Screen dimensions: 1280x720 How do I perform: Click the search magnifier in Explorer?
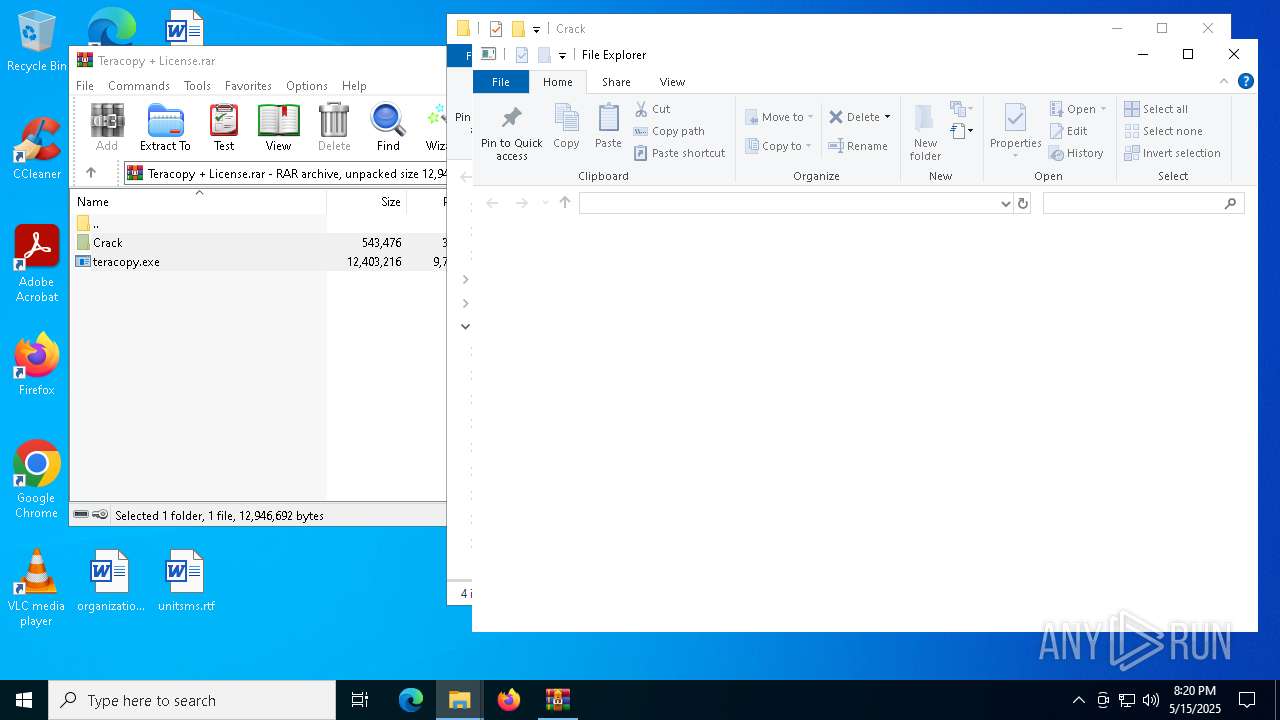pyautogui.click(x=1230, y=203)
